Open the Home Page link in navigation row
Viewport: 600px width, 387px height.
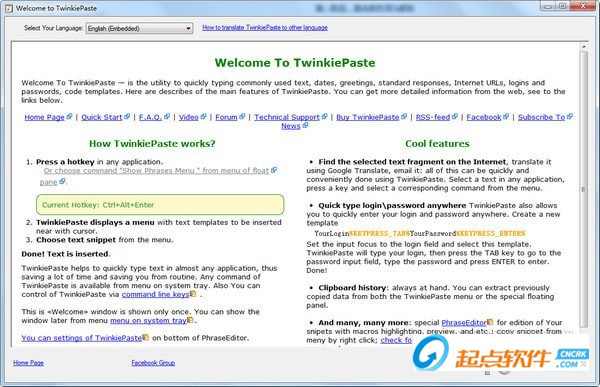coord(44,117)
